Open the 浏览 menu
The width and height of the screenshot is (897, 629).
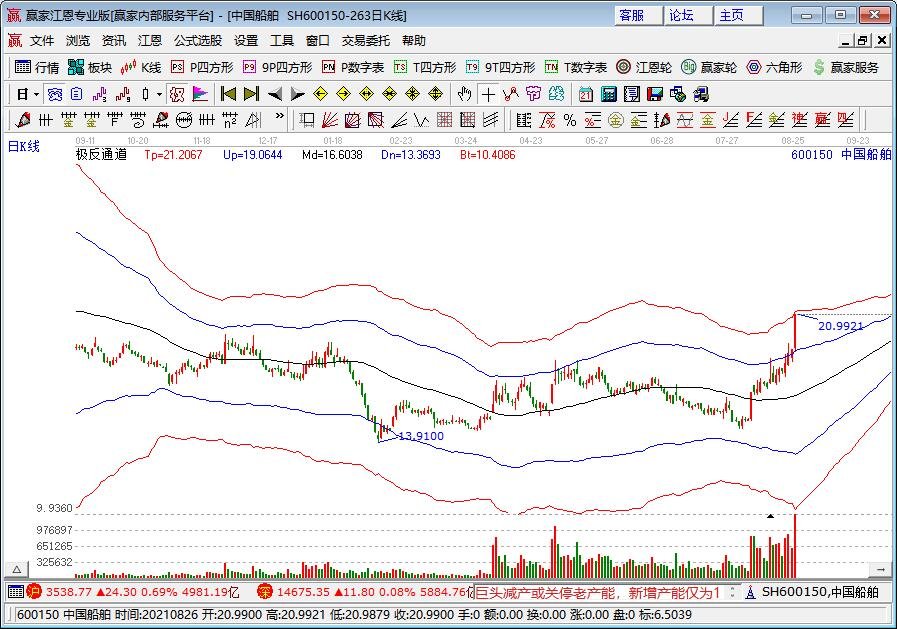tap(78, 41)
